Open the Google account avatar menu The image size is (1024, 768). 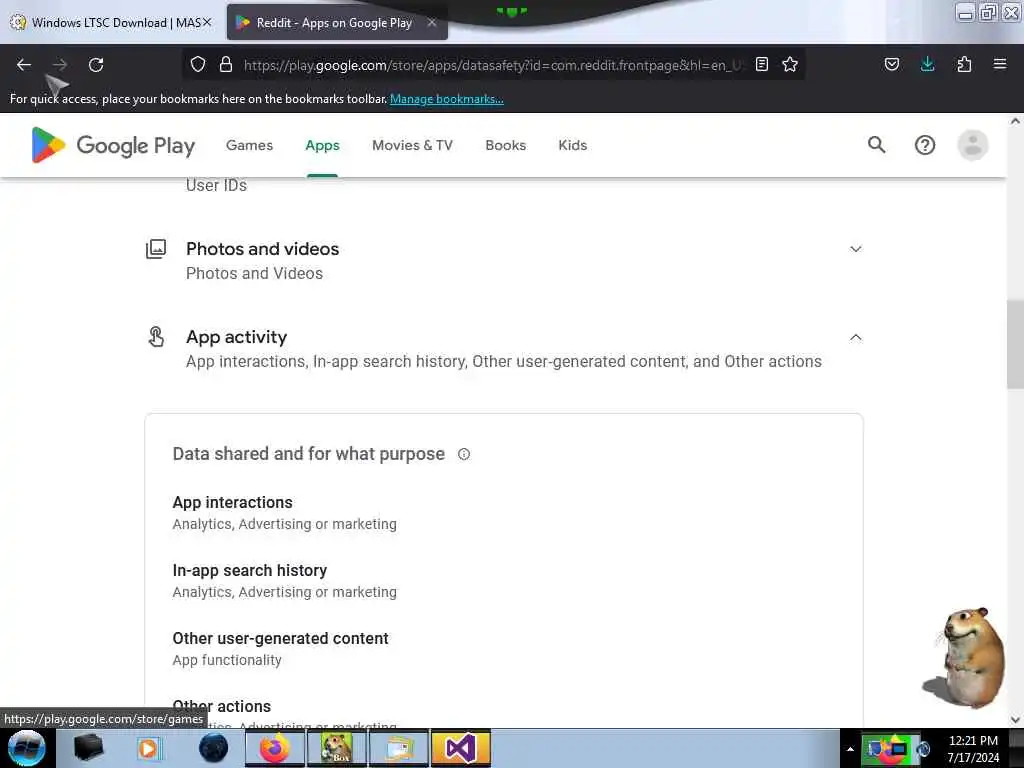coord(972,145)
